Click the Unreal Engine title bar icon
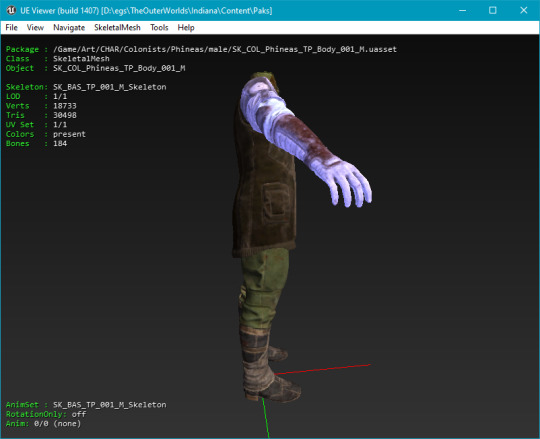This screenshot has height=439, width=540. 11,10
